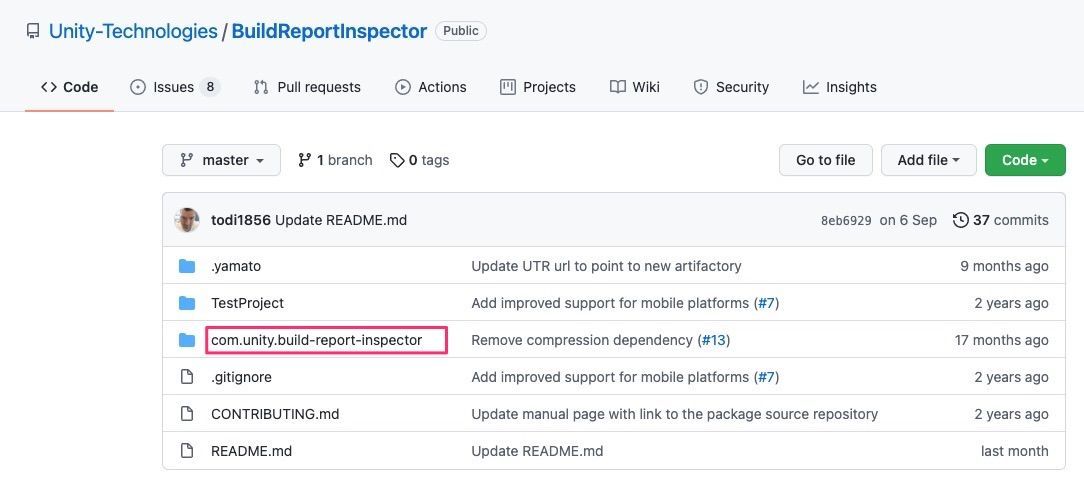Go to the Actions tab
The height and width of the screenshot is (480, 1084).
pos(430,87)
